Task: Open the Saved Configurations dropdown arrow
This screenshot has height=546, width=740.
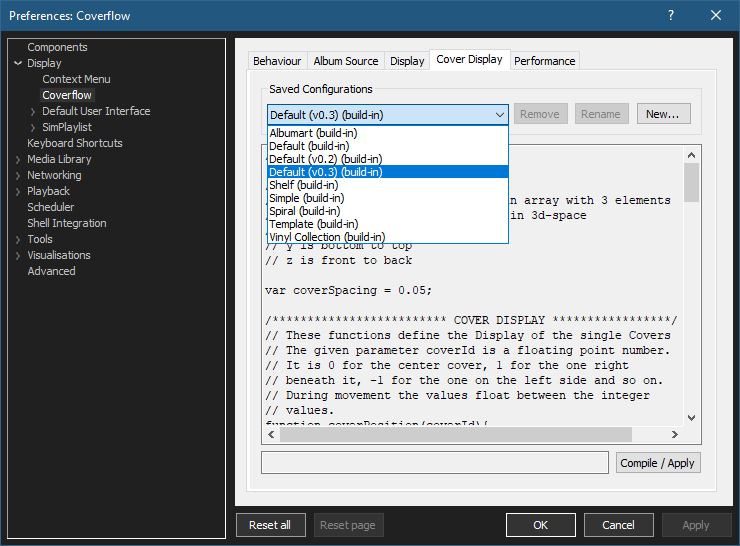Action: click(500, 114)
